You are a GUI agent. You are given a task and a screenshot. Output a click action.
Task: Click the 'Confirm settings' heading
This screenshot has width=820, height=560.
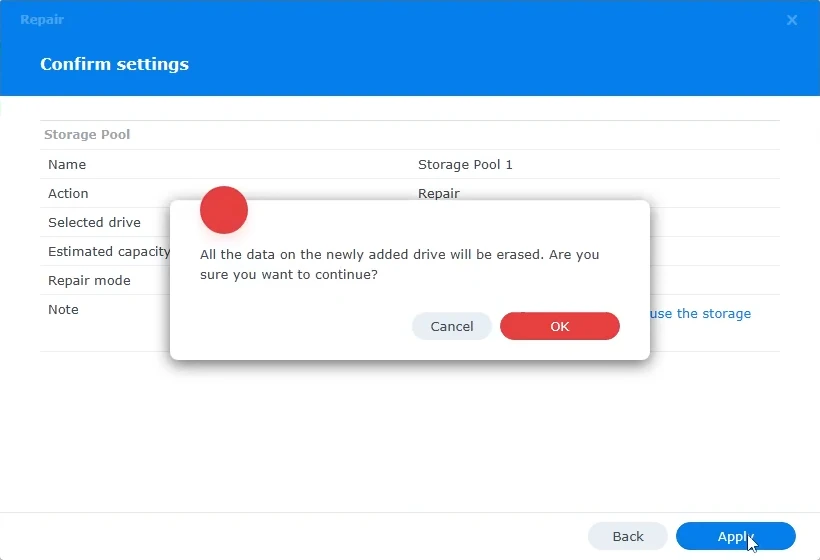(115, 64)
